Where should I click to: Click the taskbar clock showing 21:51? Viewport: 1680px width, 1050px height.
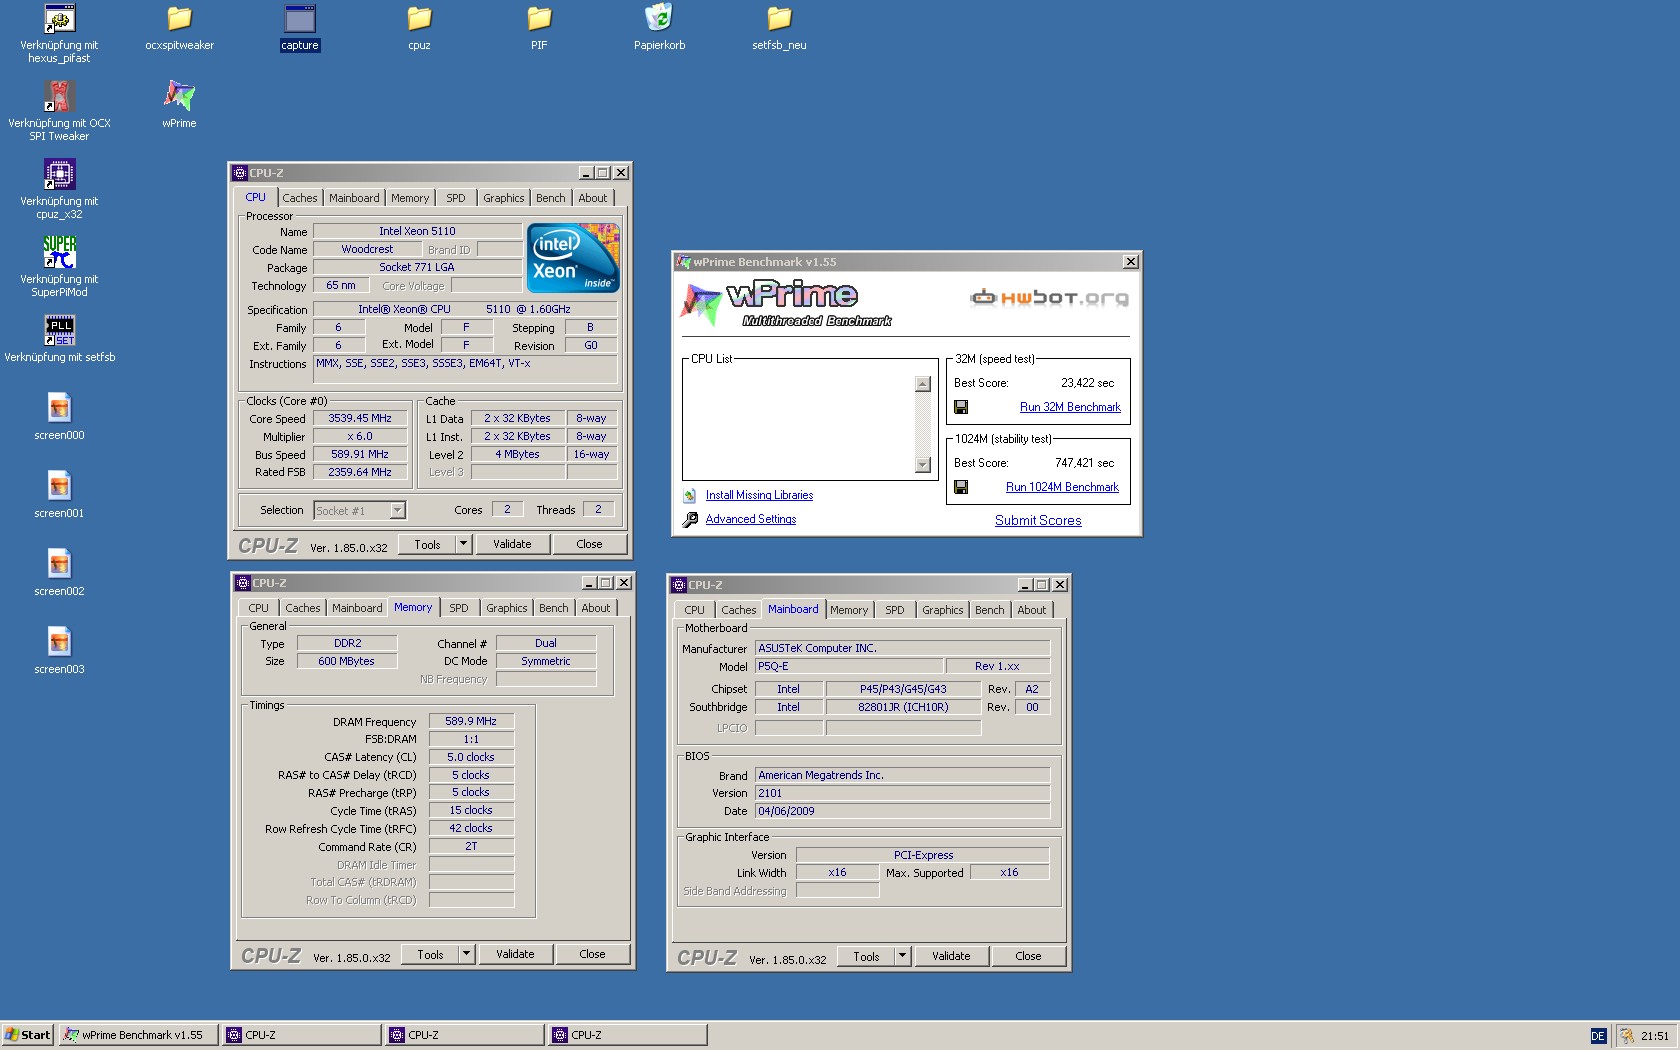point(1655,1036)
